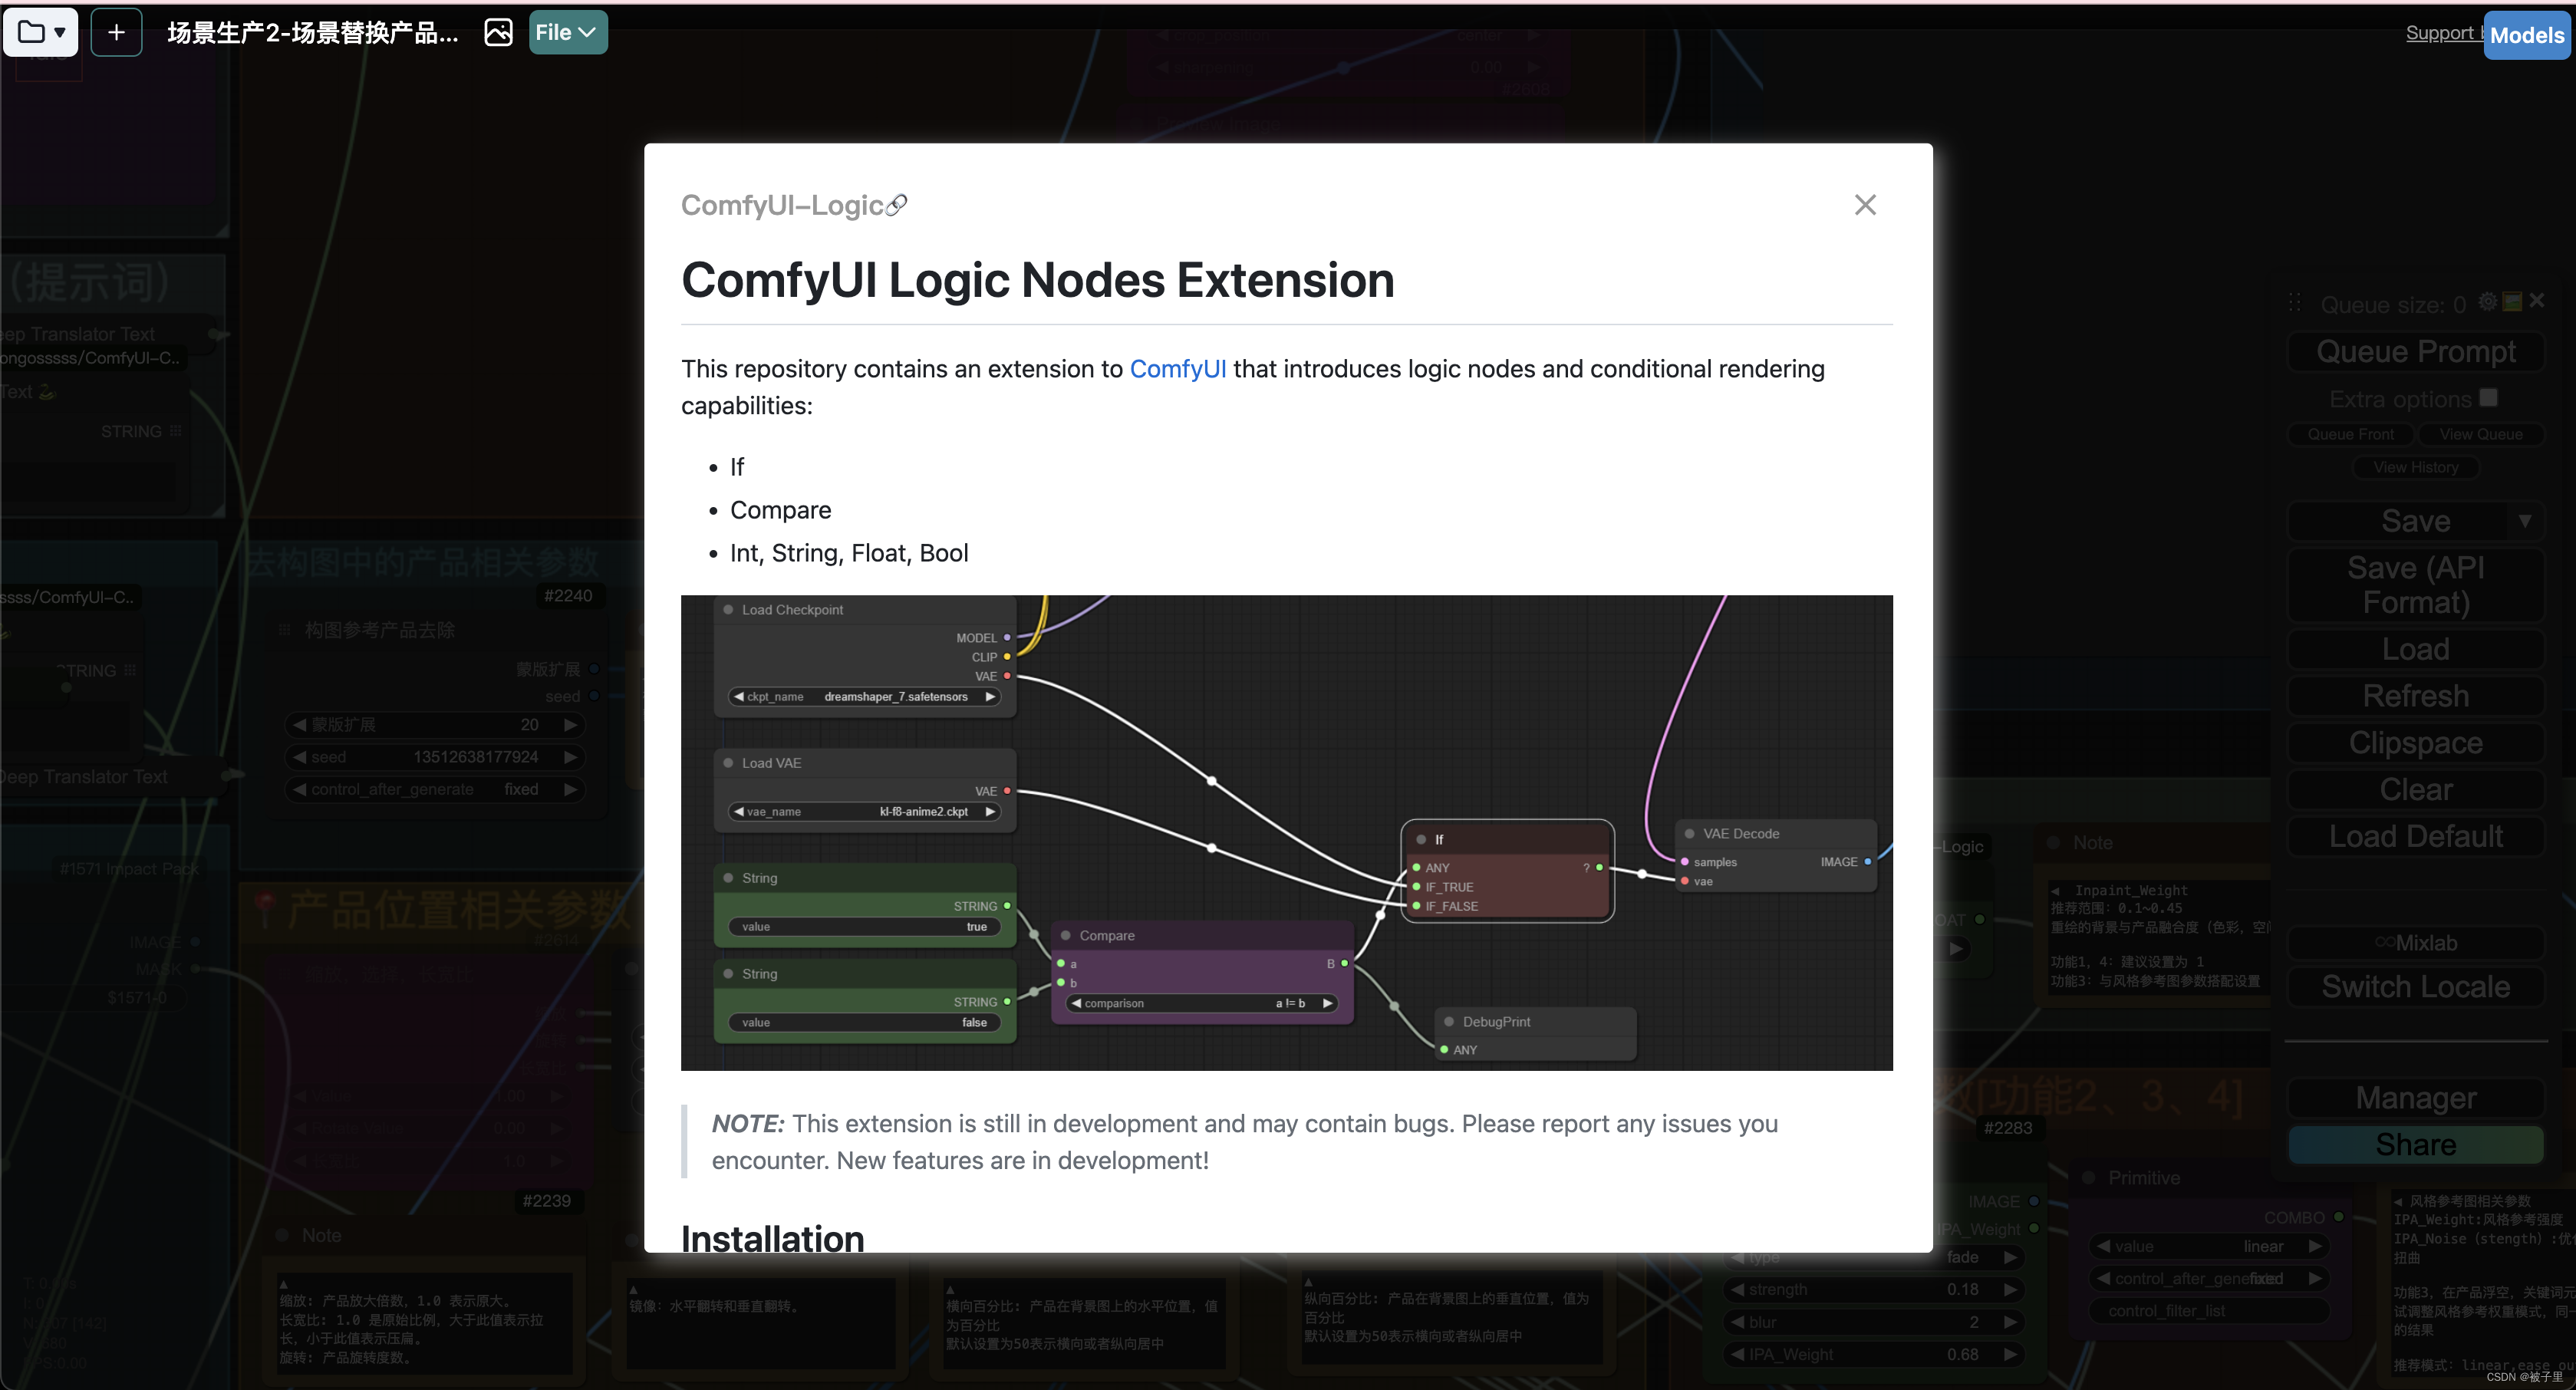The height and width of the screenshot is (1390, 2576).
Task: Click the image gallery icon beside title
Action: [497, 32]
